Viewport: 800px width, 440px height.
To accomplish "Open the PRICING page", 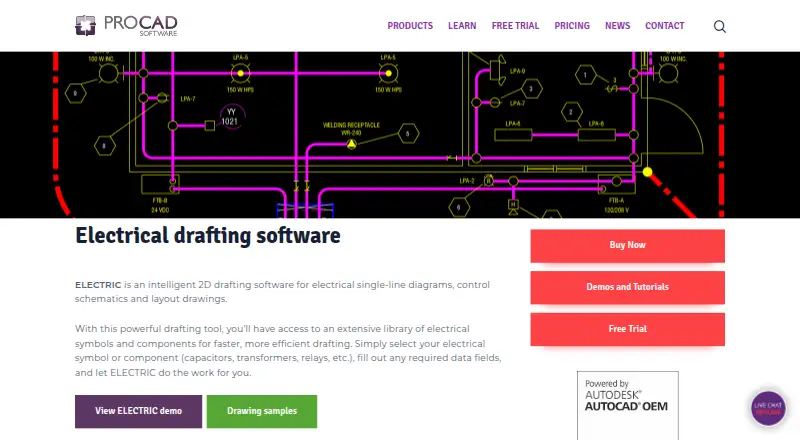I will pos(572,26).
